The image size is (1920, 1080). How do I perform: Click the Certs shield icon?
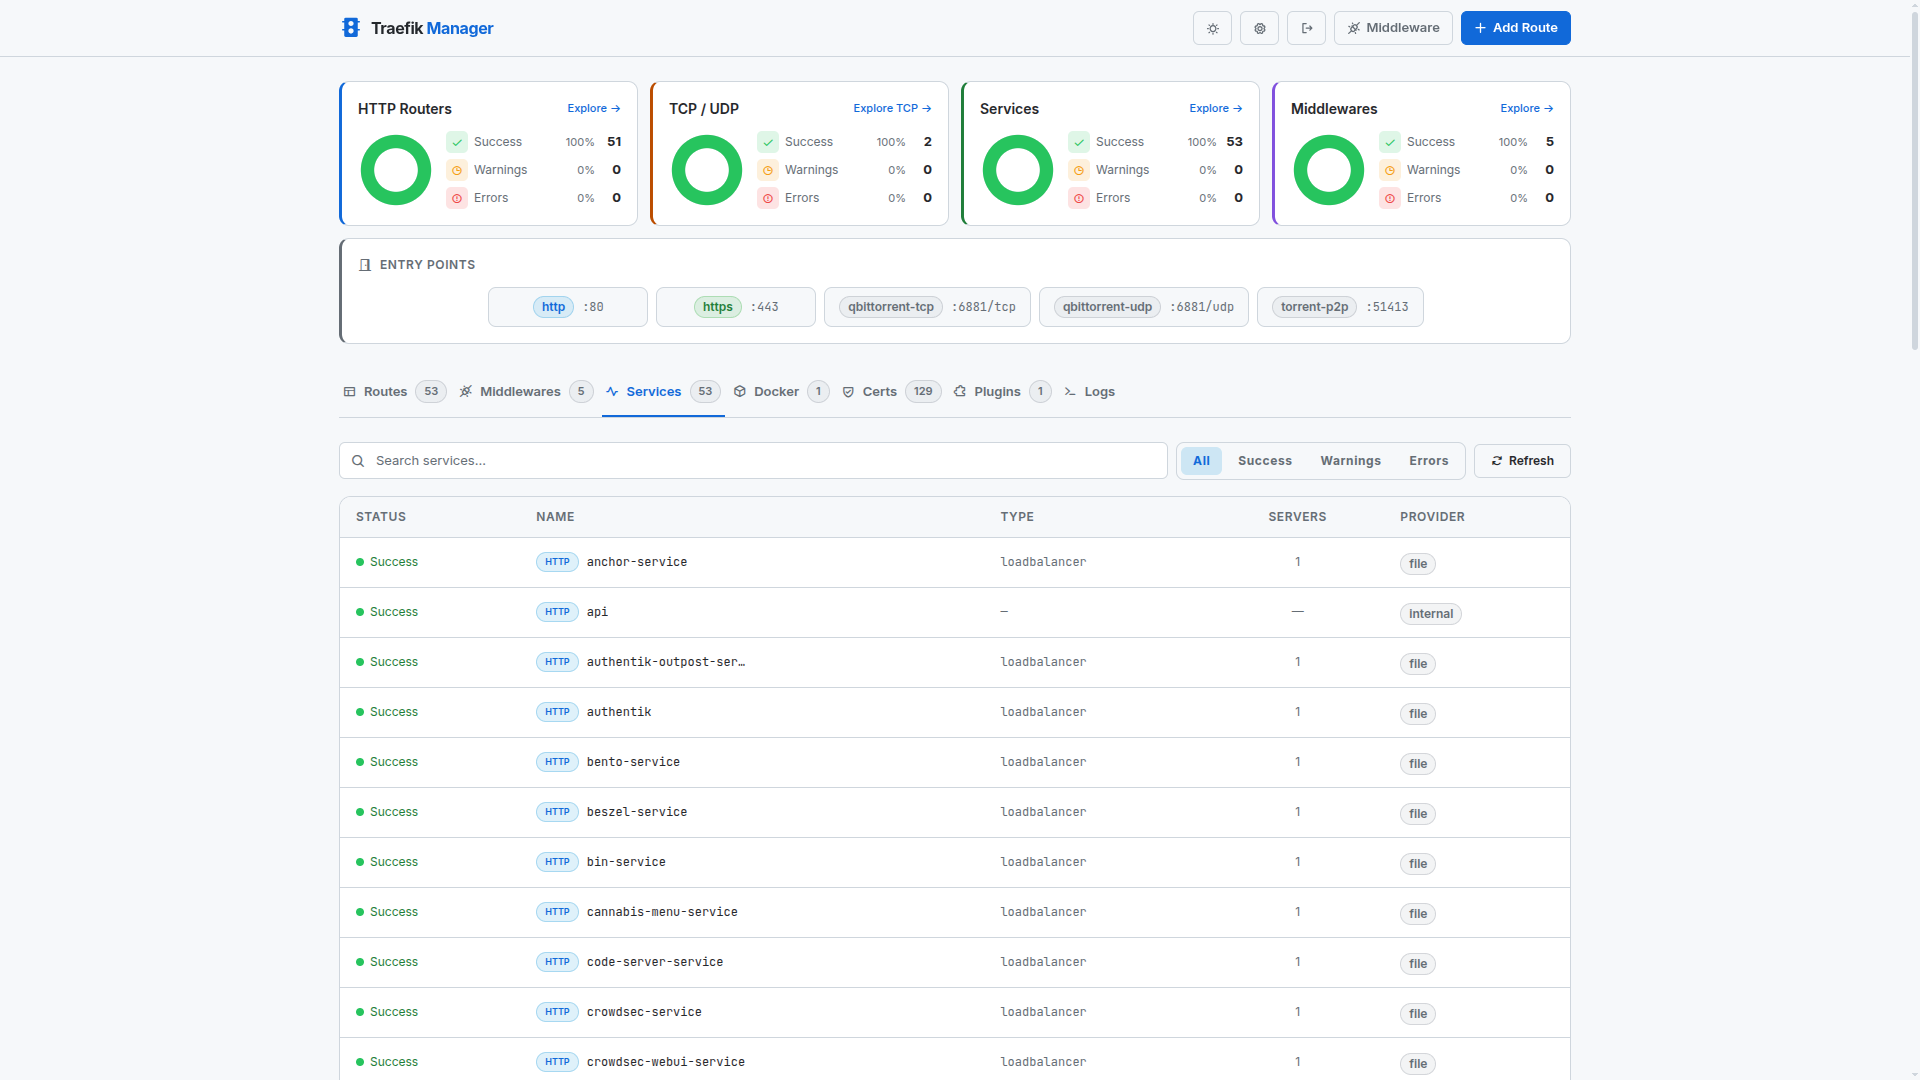848,391
